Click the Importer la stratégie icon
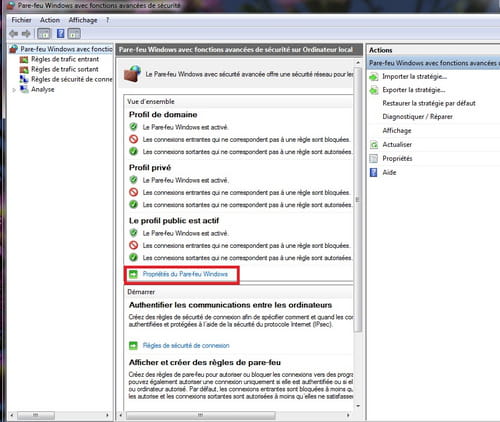The width and height of the screenshot is (500, 422). point(374,77)
